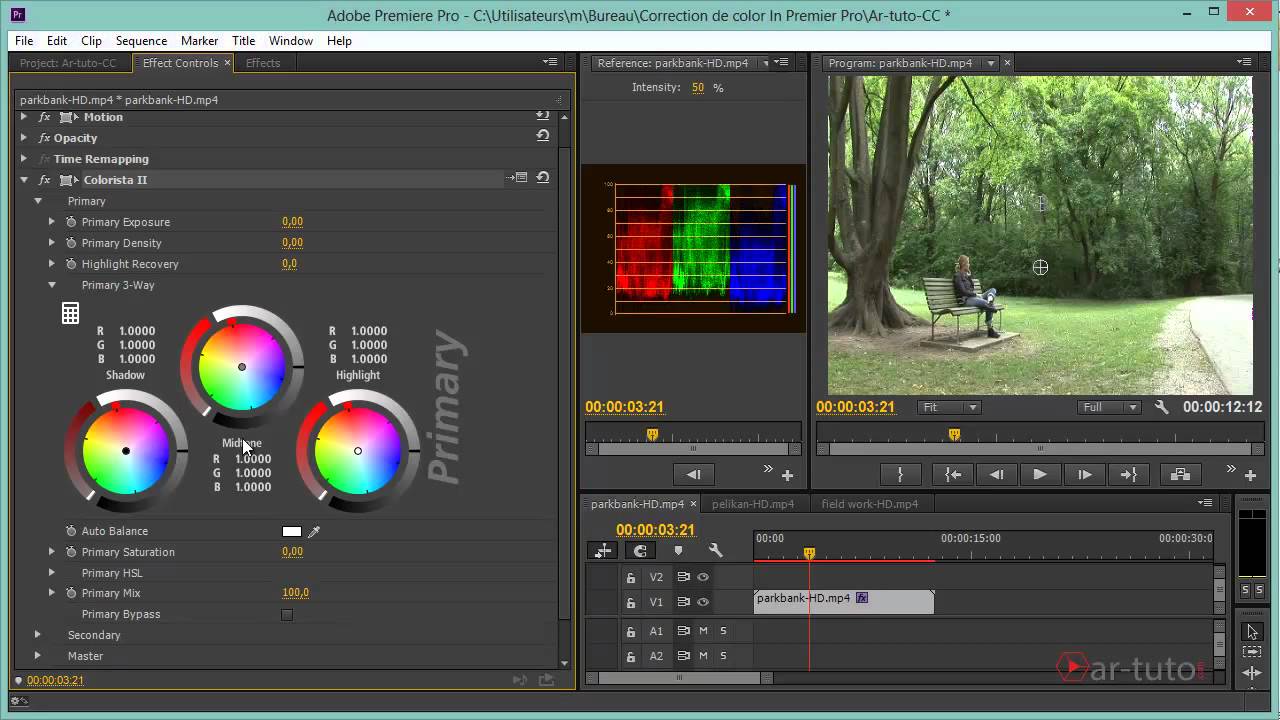The height and width of the screenshot is (720, 1280).
Task: Adjust the Shadow color wheel
Action: (x=126, y=451)
